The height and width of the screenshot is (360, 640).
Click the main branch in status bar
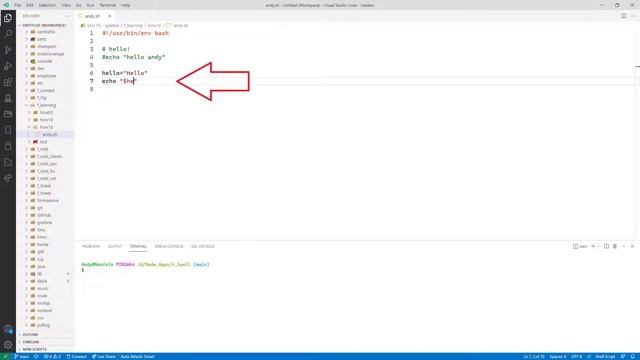coord(21,357)
